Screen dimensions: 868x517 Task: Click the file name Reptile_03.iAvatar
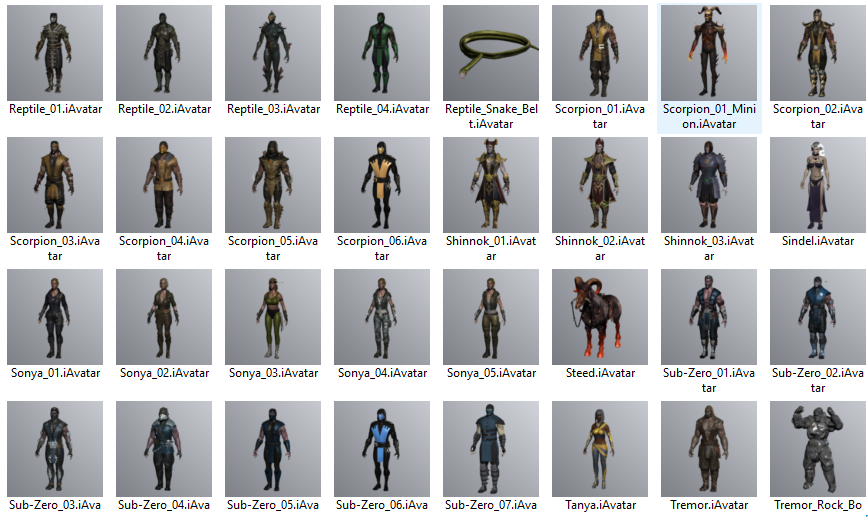273,109
